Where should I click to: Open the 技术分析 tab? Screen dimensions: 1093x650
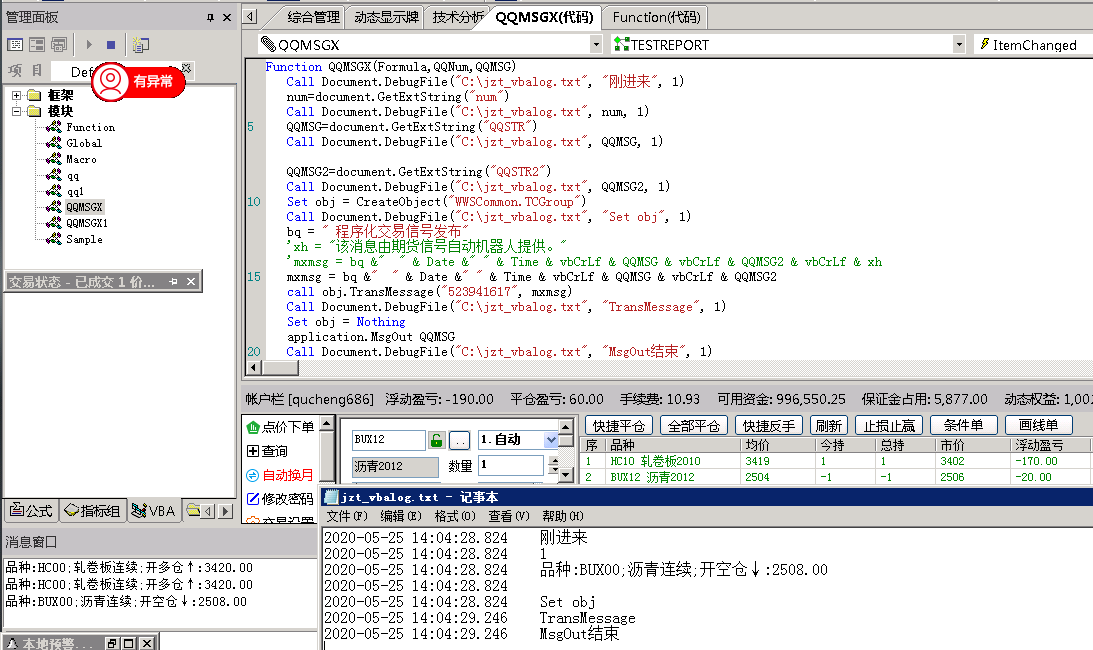pos(457,17)
